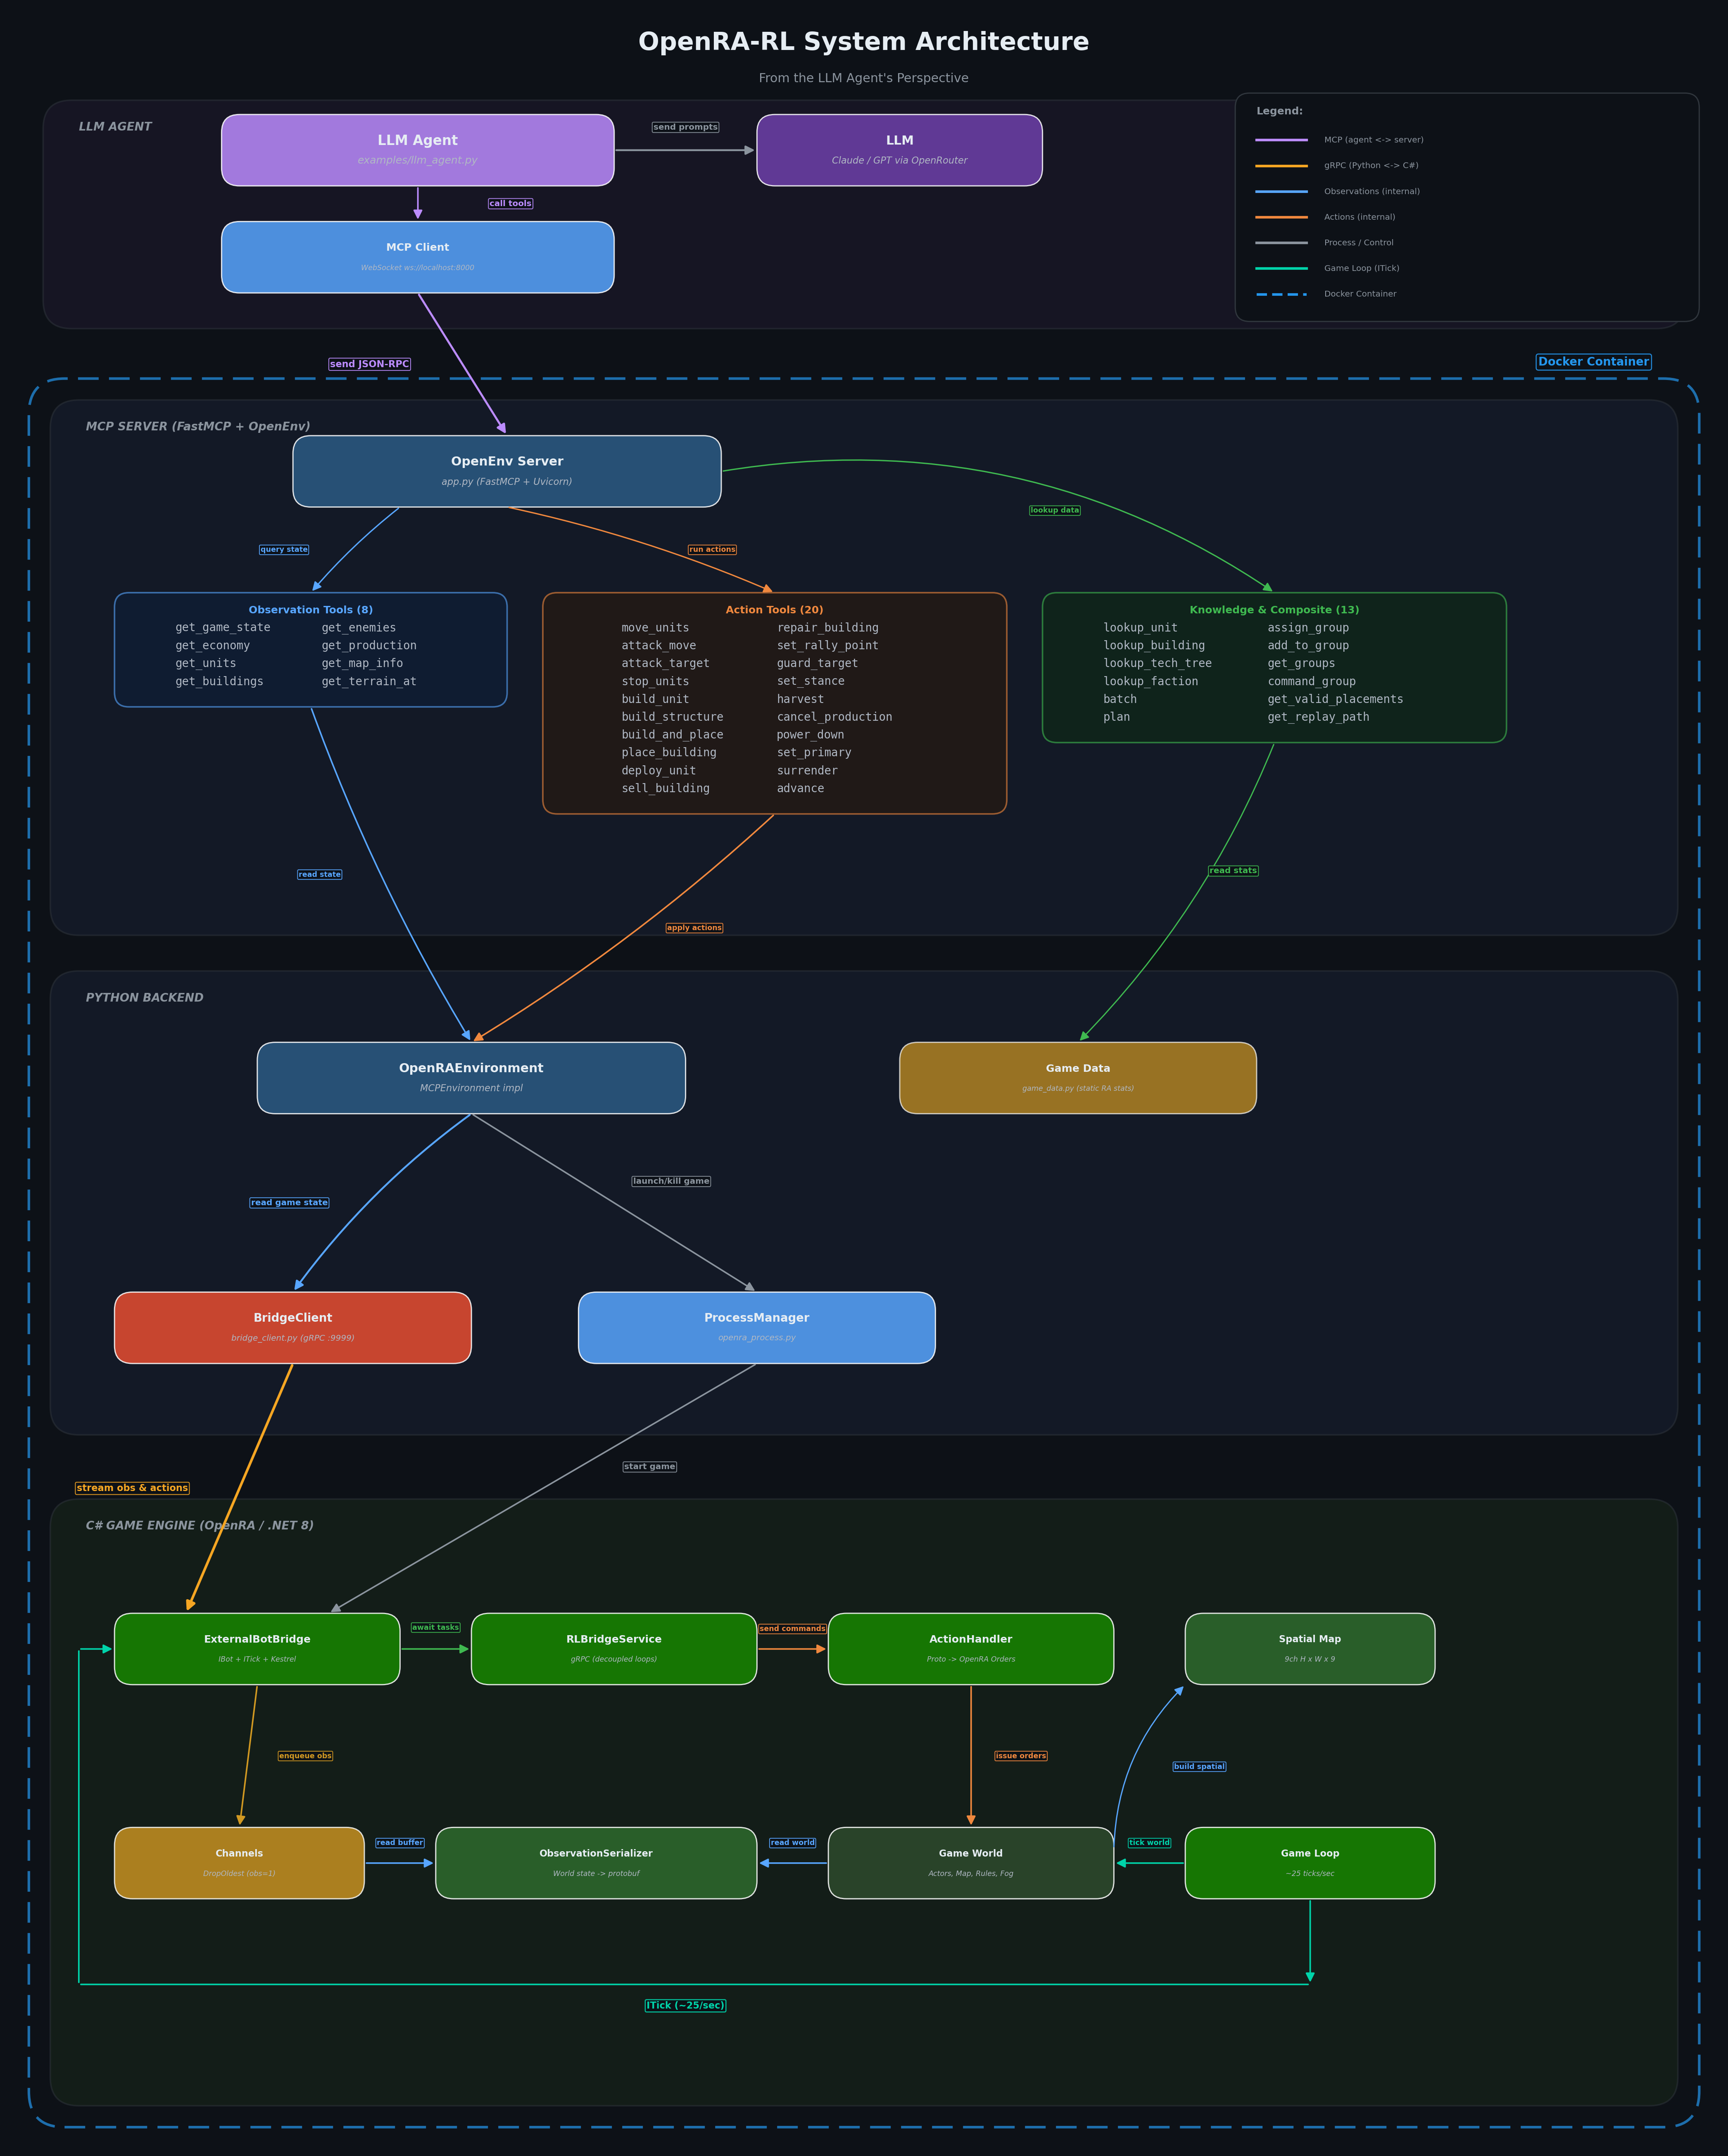Click the move_units action tool entry

(x=655, y=627)
